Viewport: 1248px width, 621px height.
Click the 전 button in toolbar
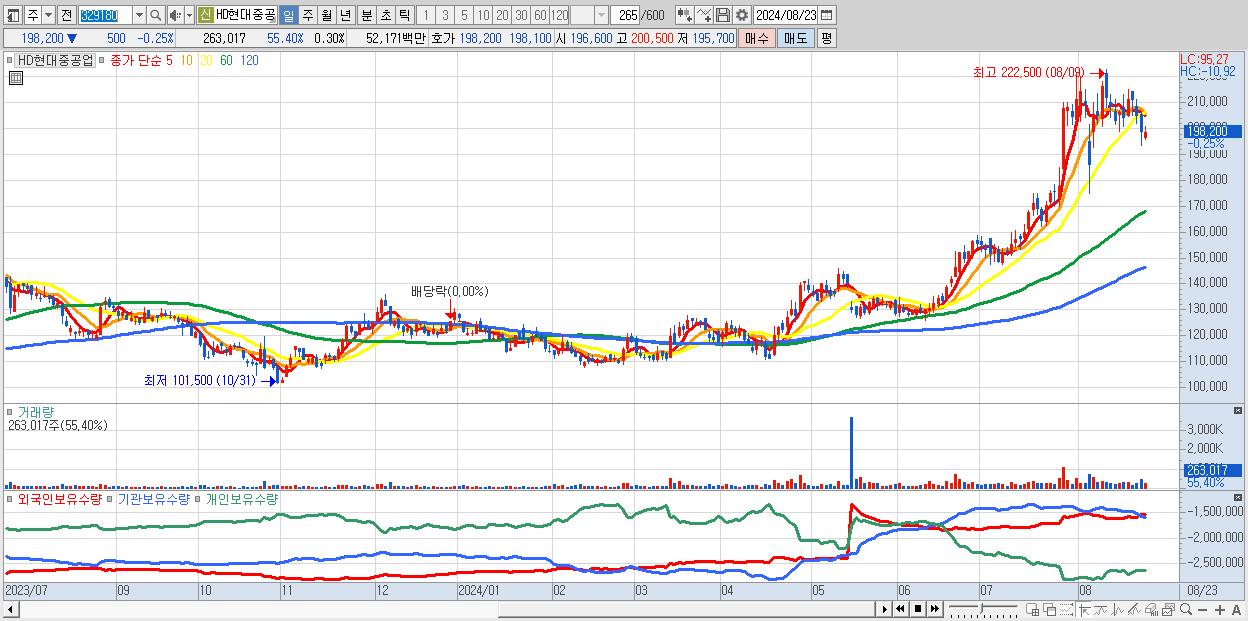66,15
